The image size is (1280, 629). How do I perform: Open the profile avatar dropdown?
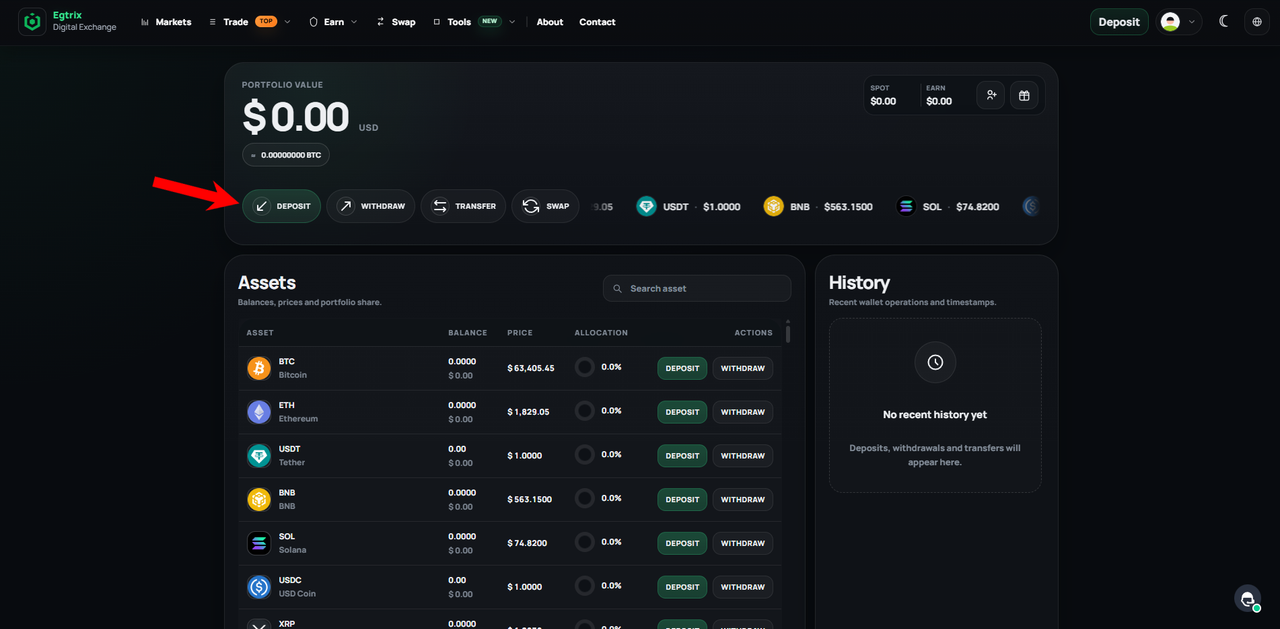pos(1179,22)
